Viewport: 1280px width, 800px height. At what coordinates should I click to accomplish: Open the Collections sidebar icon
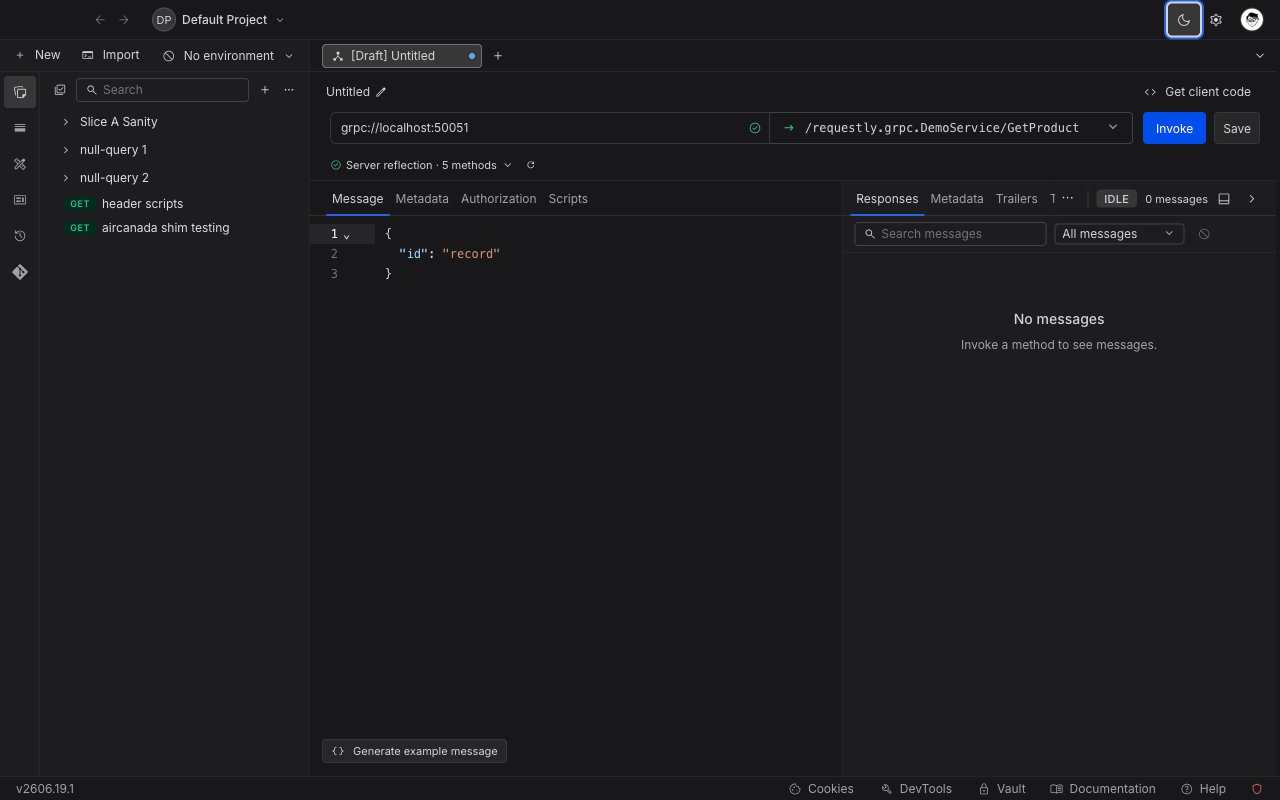pos(20,92)
